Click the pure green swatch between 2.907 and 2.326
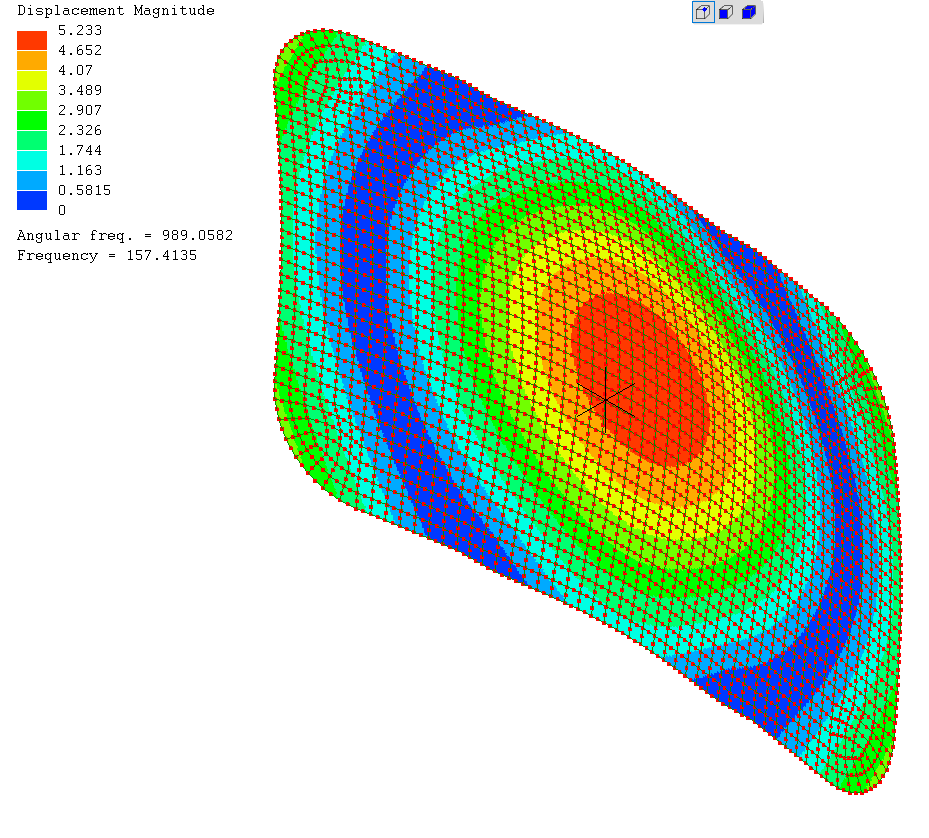Image resolution: width=929 pixels, height=838 pixels. [32, 120]
